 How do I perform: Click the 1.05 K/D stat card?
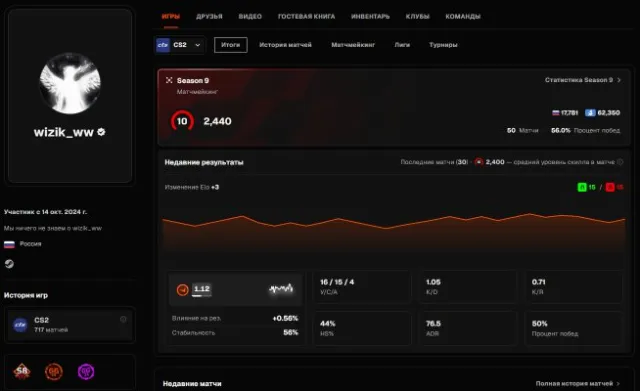coord(468,287)
